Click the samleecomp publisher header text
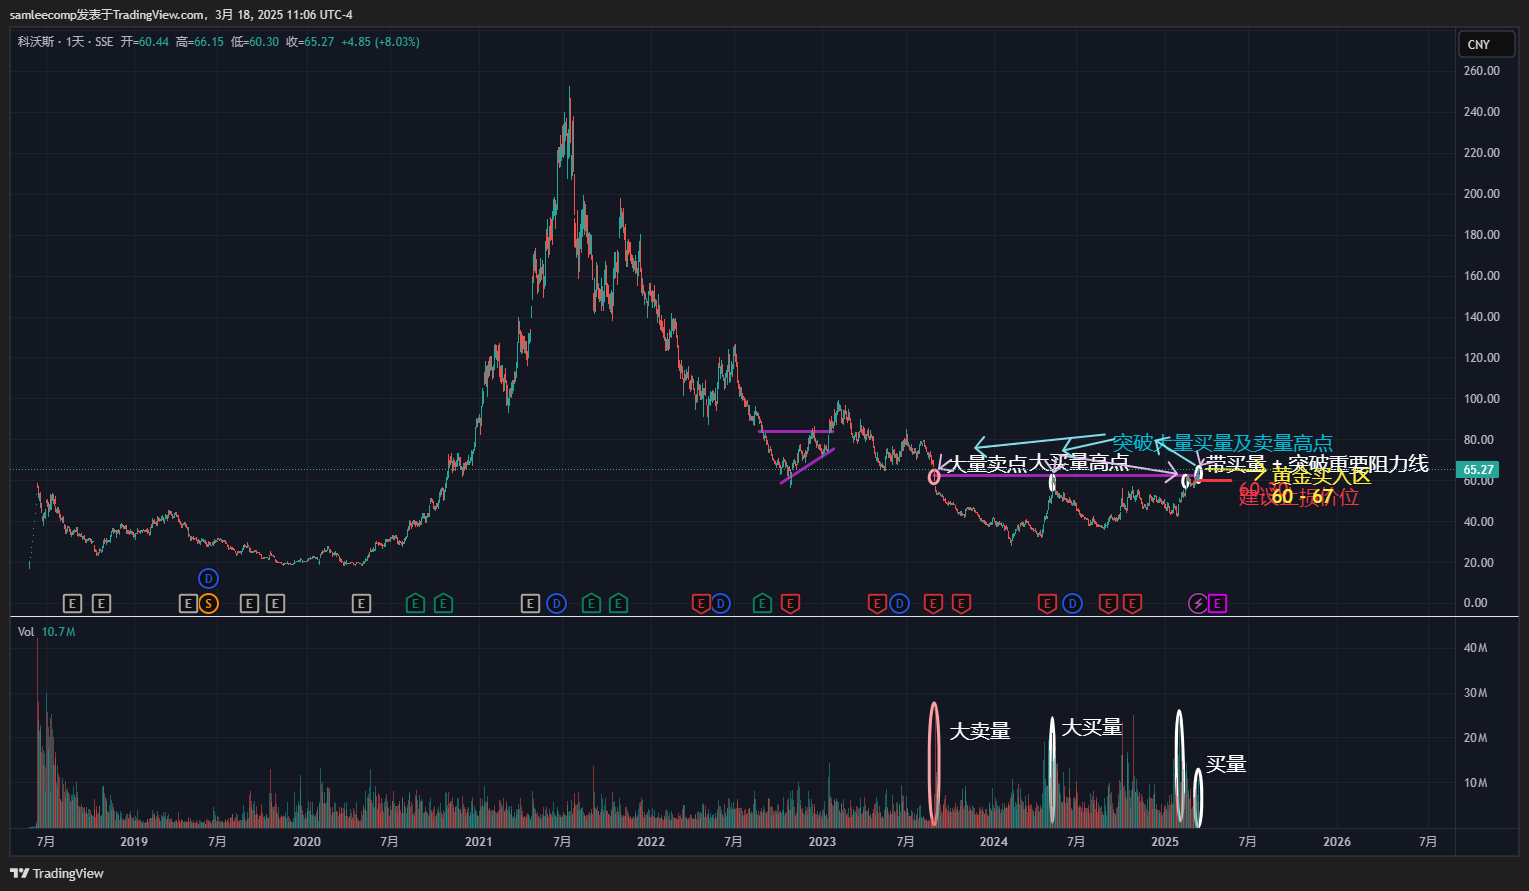The image size is (1529, 891). pyautogui.click(x=181, y=15)
